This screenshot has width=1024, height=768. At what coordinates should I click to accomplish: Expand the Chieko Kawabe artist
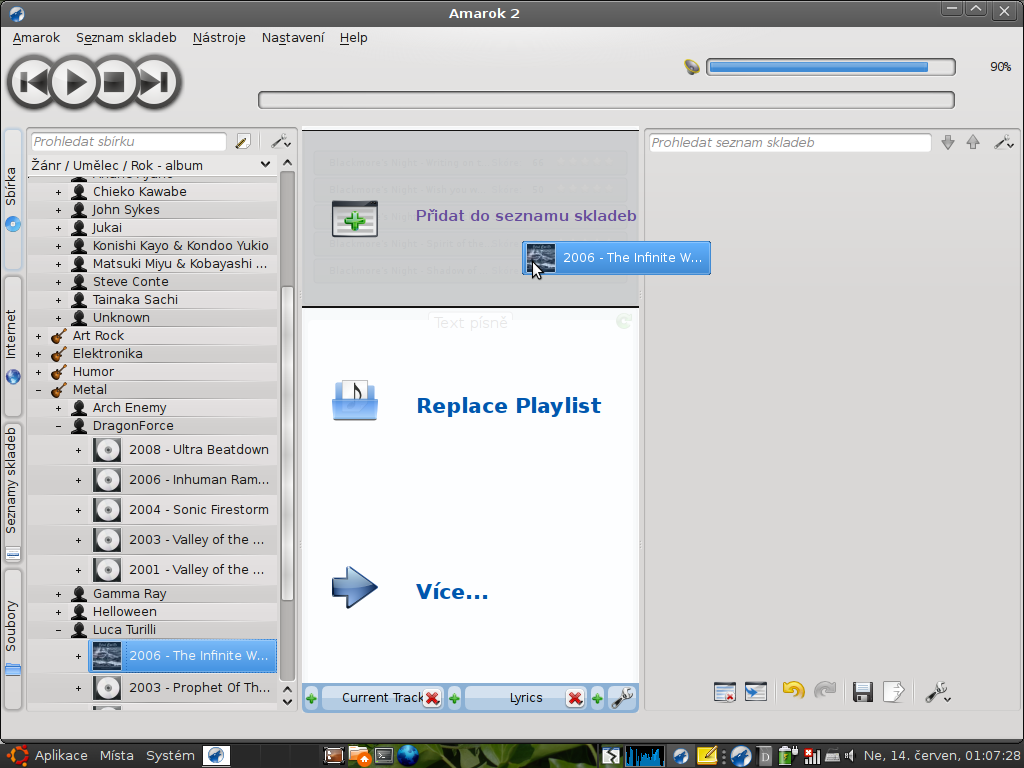tap(58, 192)
